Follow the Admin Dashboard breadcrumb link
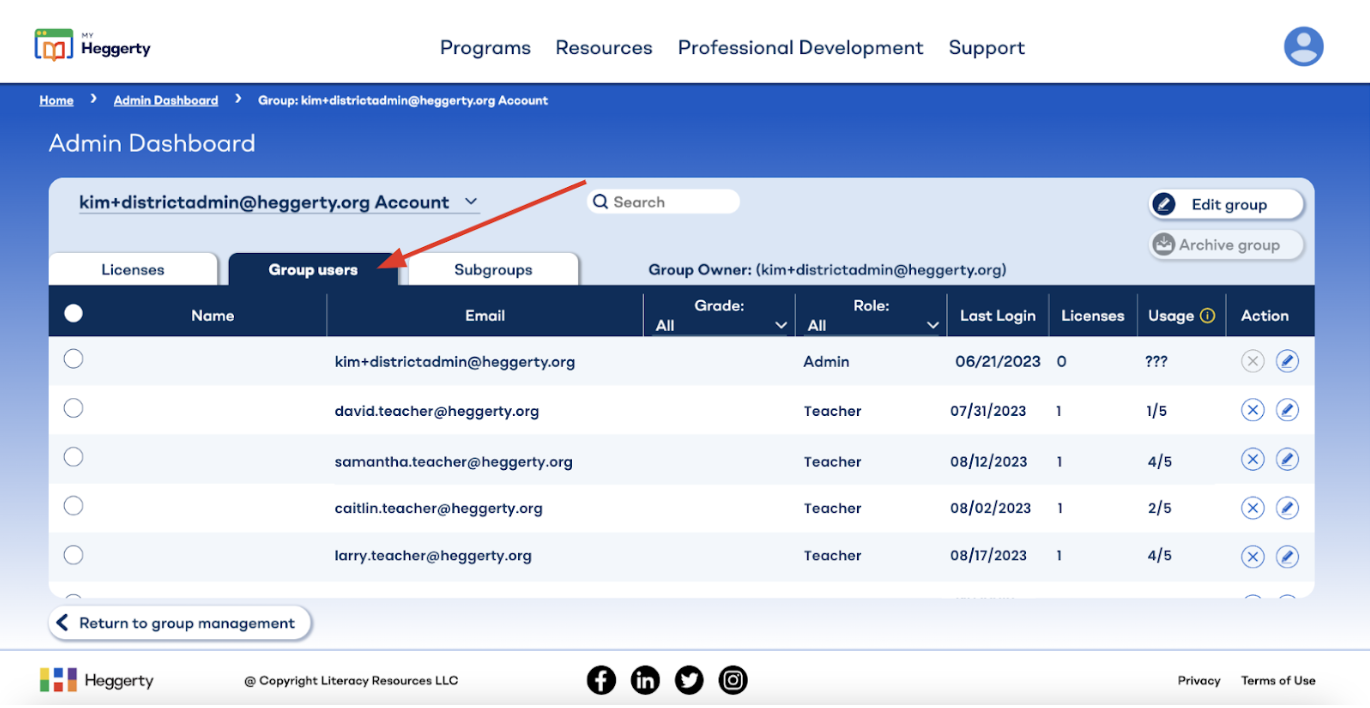1370x708 pixels. pyautogui.click(x=165, y=100)
